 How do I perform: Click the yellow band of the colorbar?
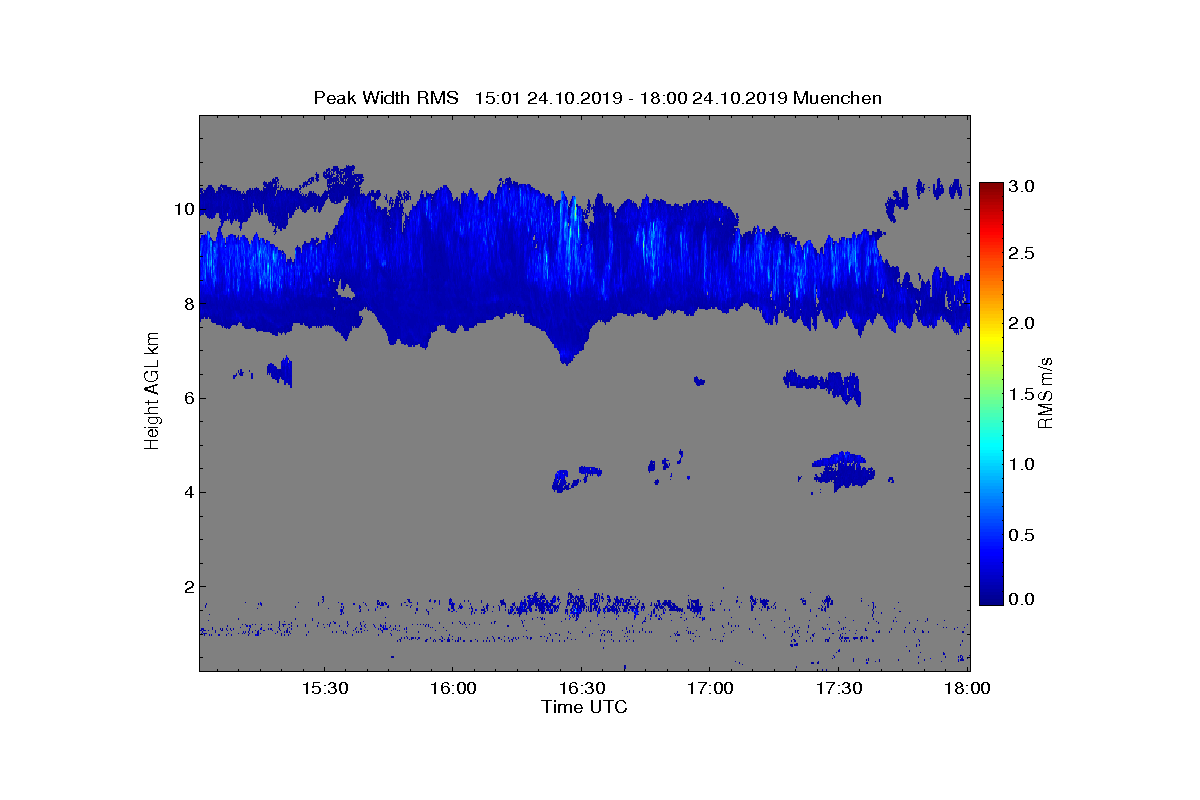coord(991,340)
